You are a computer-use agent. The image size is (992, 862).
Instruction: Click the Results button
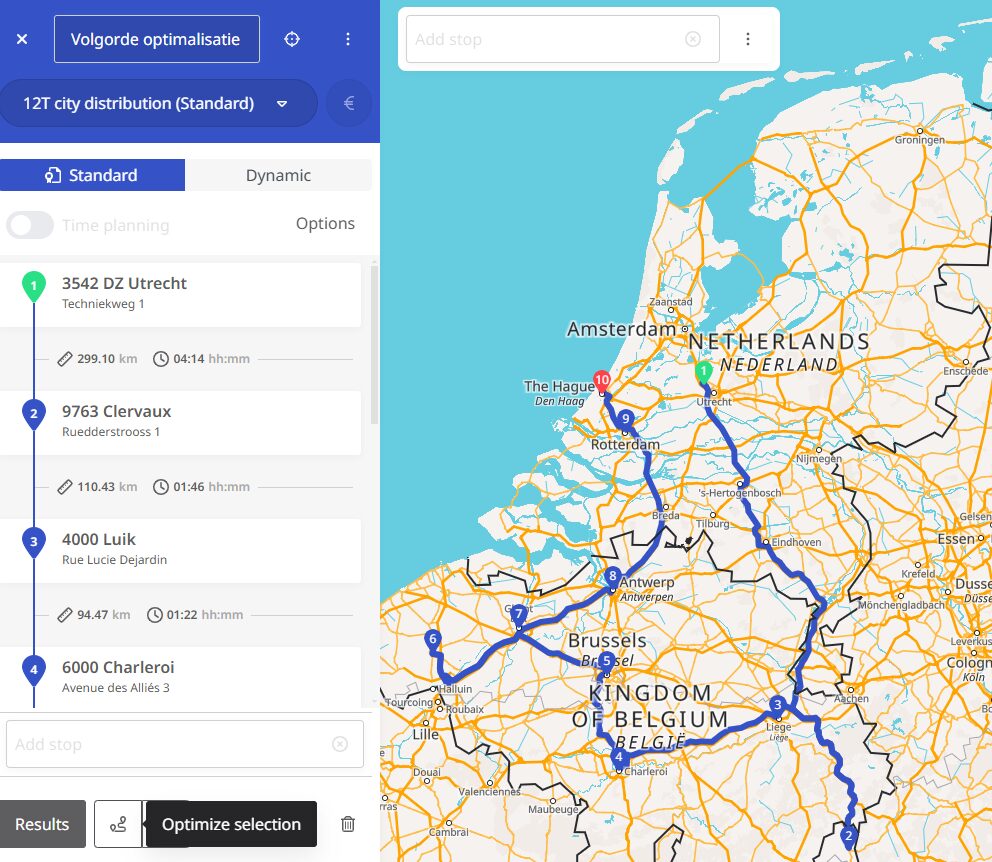tap(42, 823)
